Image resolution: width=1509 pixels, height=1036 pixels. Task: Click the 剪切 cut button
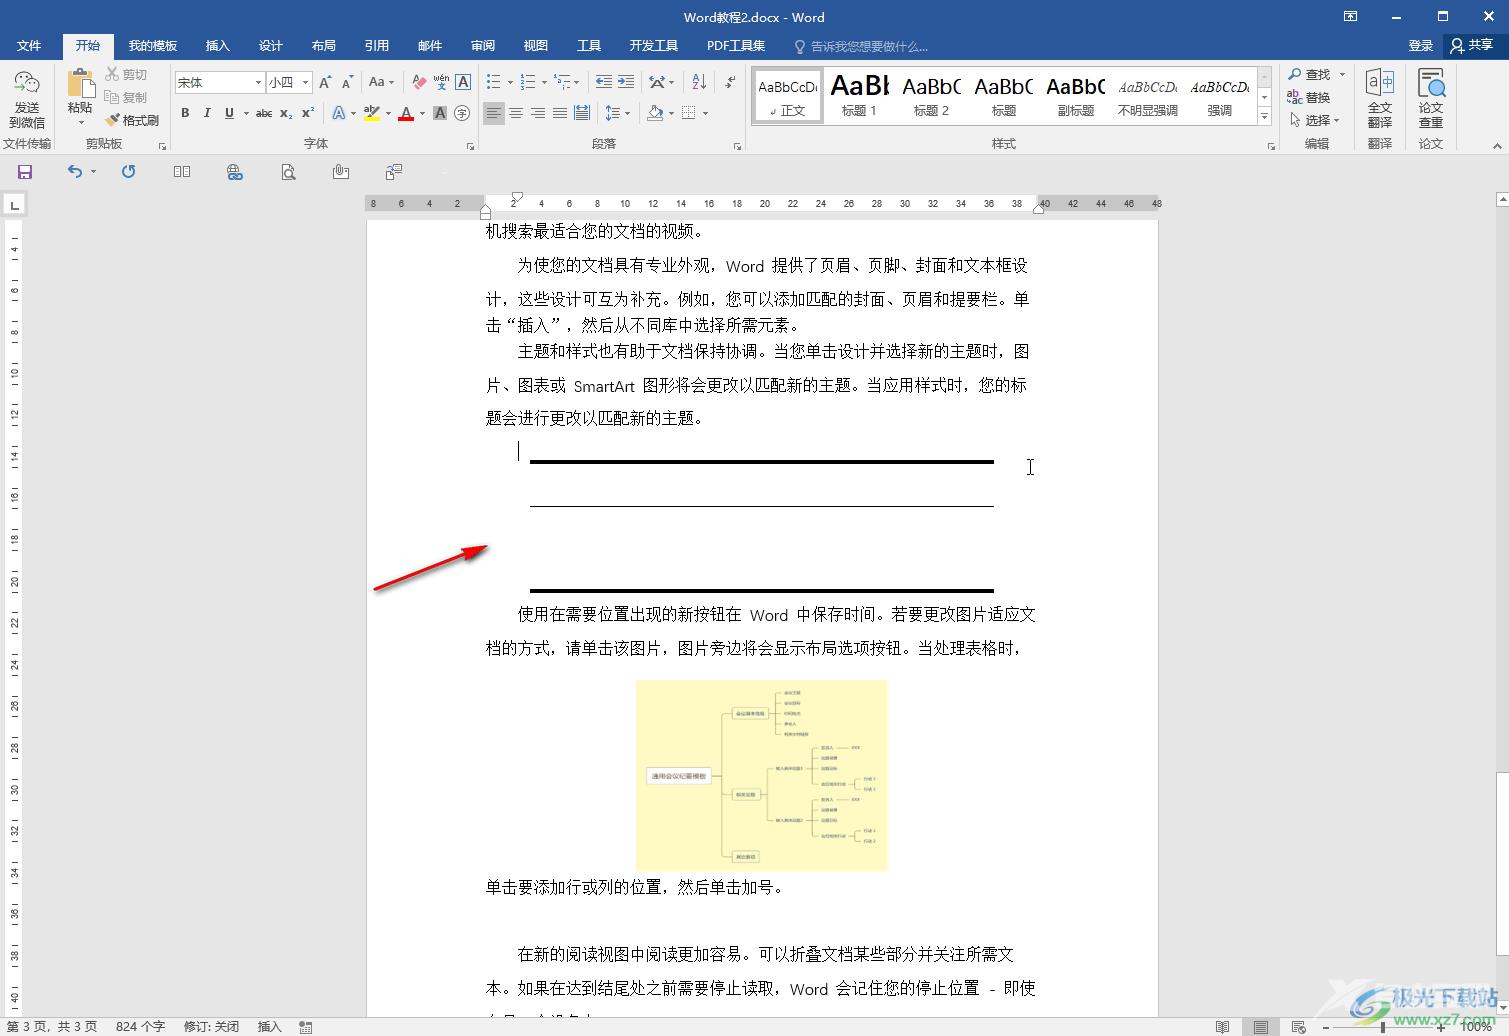coord(127,74)
